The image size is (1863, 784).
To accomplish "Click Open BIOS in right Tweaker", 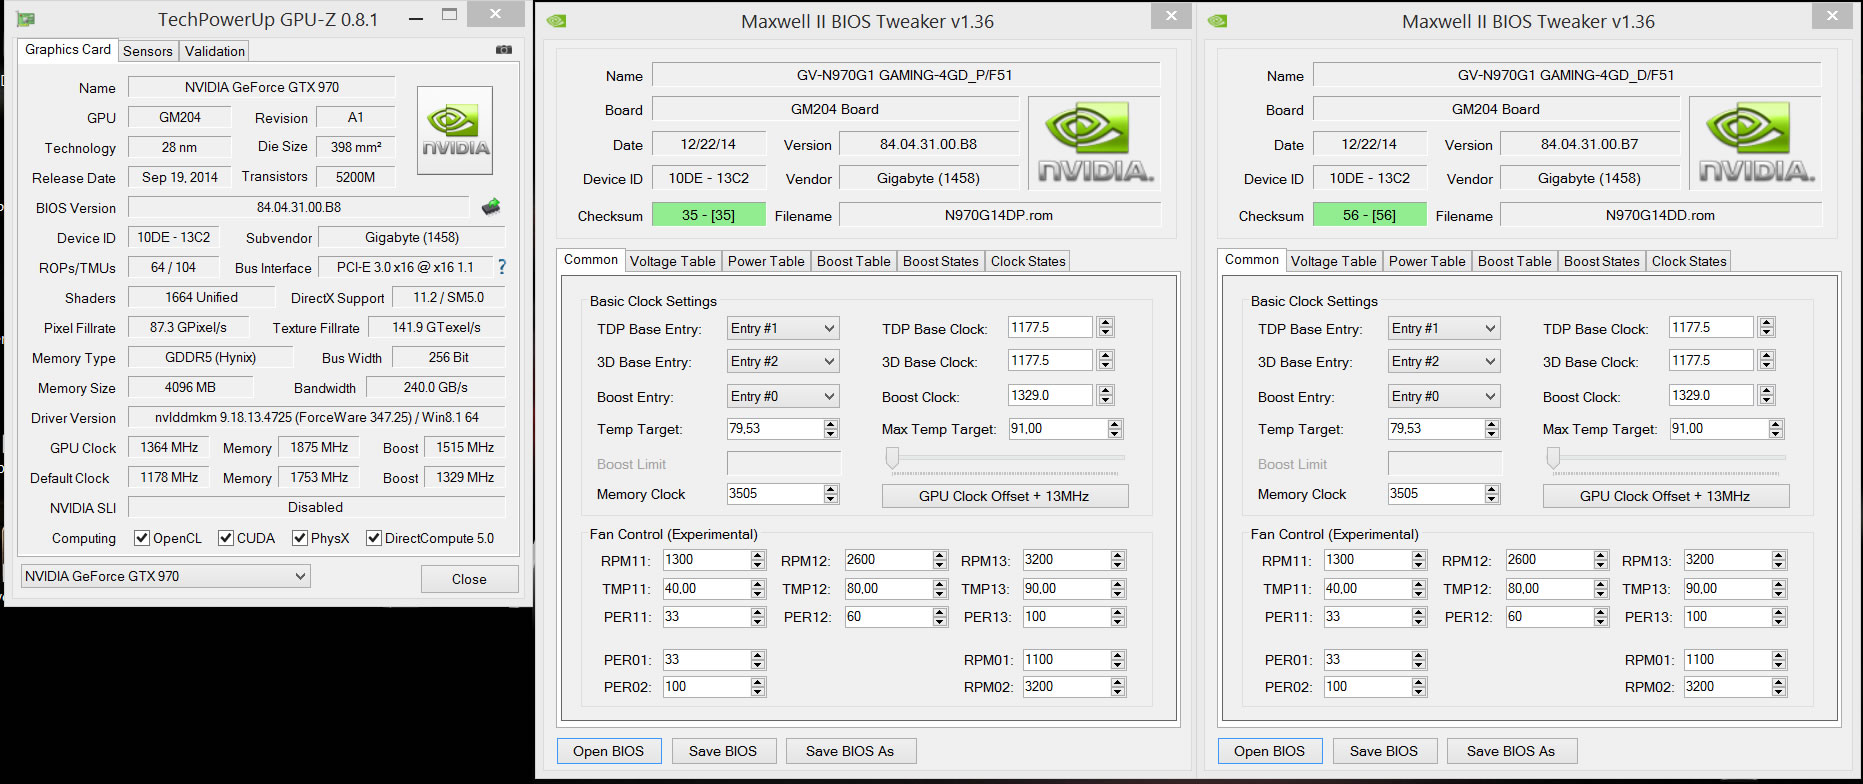I will 1269,751.
